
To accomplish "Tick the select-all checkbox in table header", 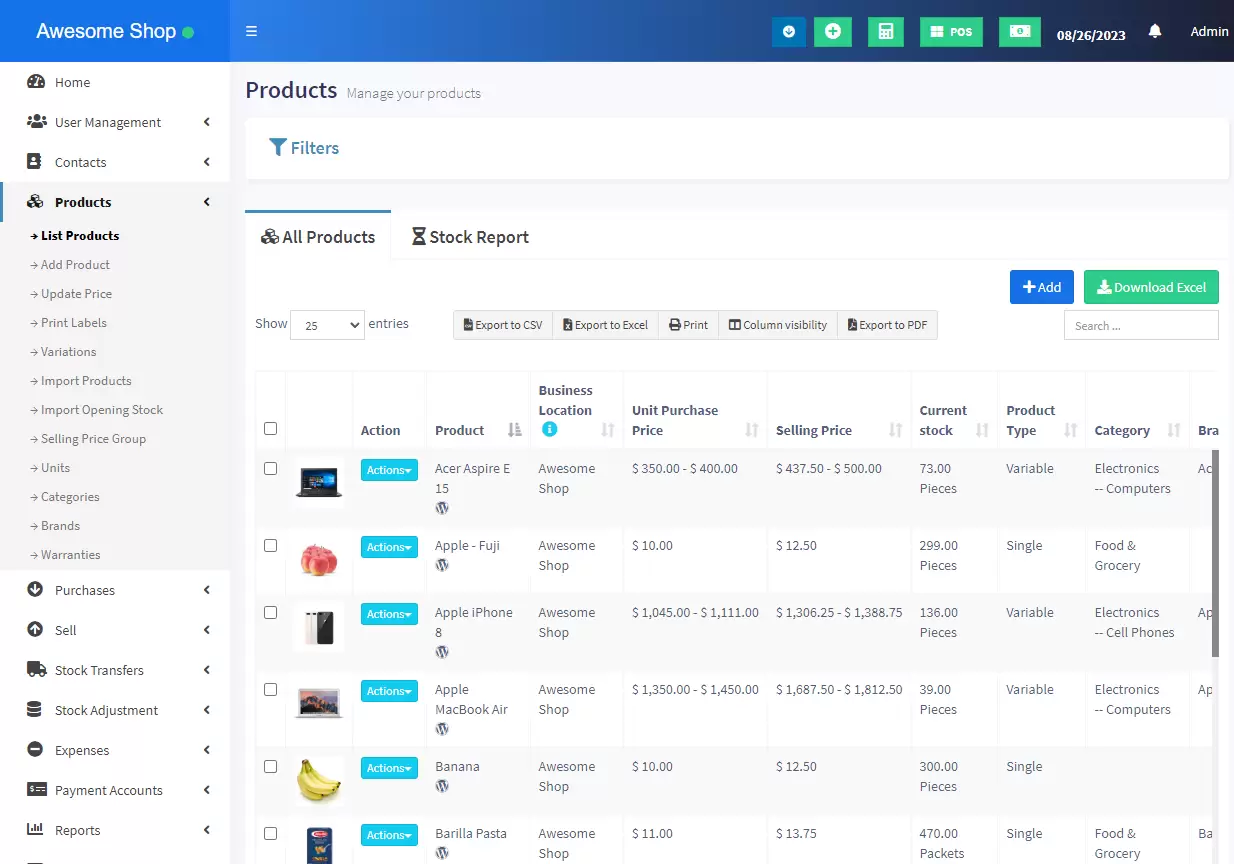I will point(270,428).
